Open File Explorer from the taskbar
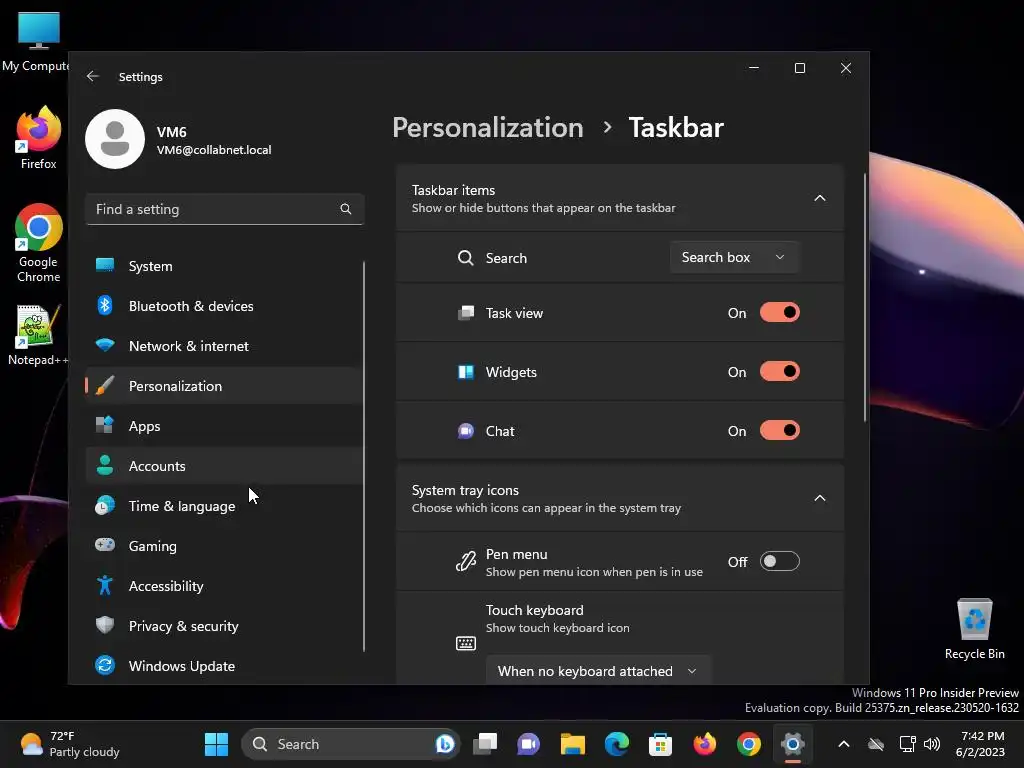1024x768 pixels. [573, 744]
